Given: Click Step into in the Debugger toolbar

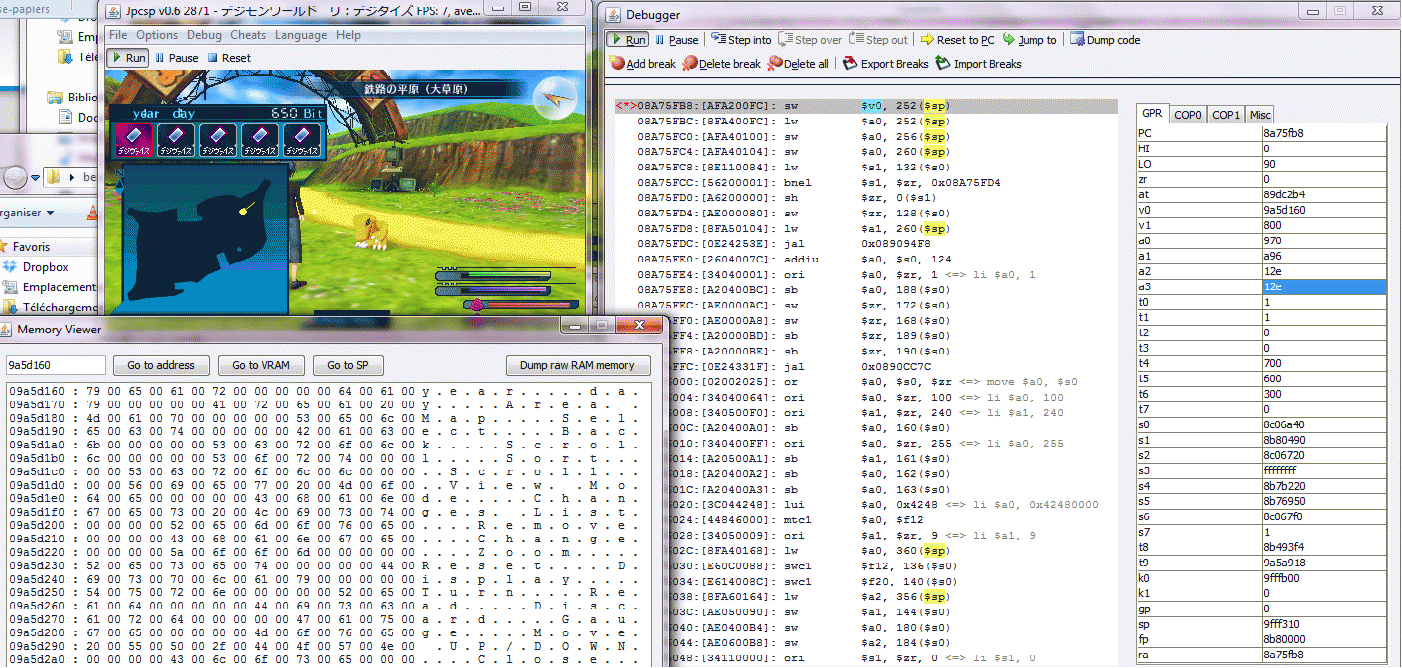Looking at the screenshot, I should pos(741,40).
